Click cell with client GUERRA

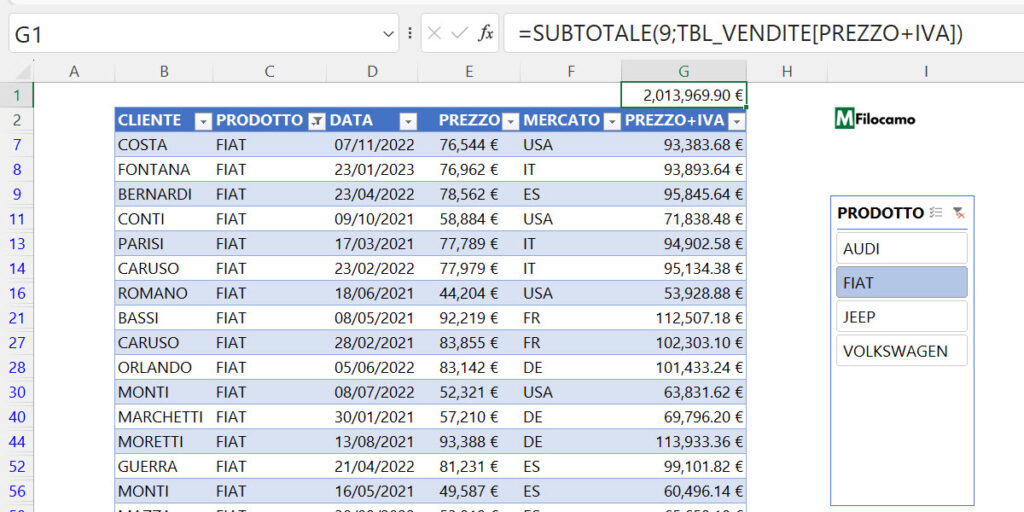164,466
